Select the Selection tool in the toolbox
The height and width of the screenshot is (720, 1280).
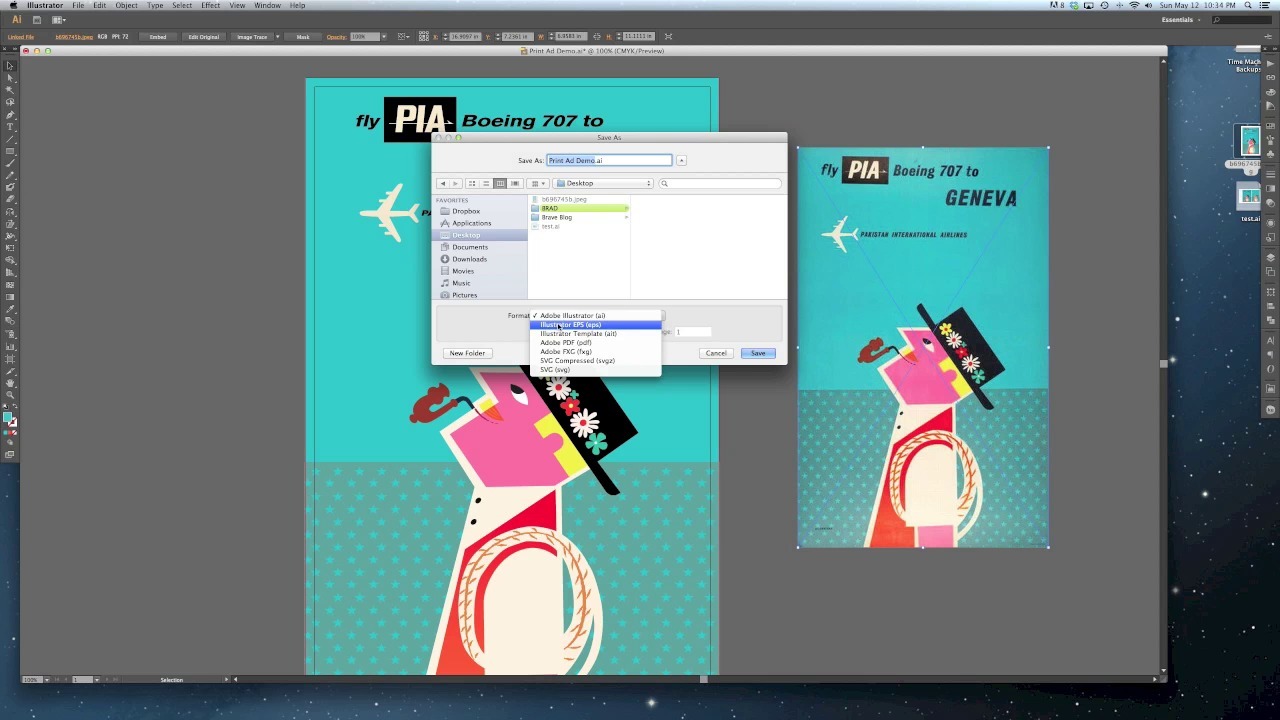coord(10,66)
